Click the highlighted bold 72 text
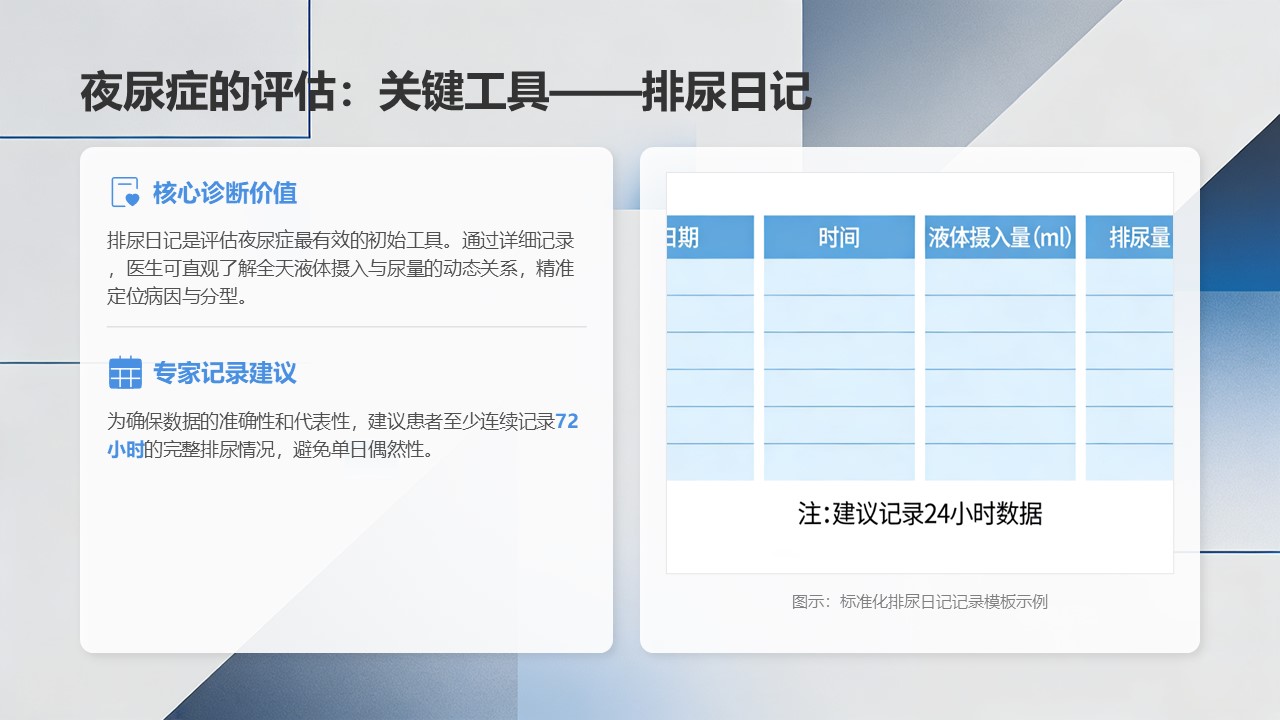The height and width of the screenshot is (720, 1280). pyautogui.click(x=566, y=422)
